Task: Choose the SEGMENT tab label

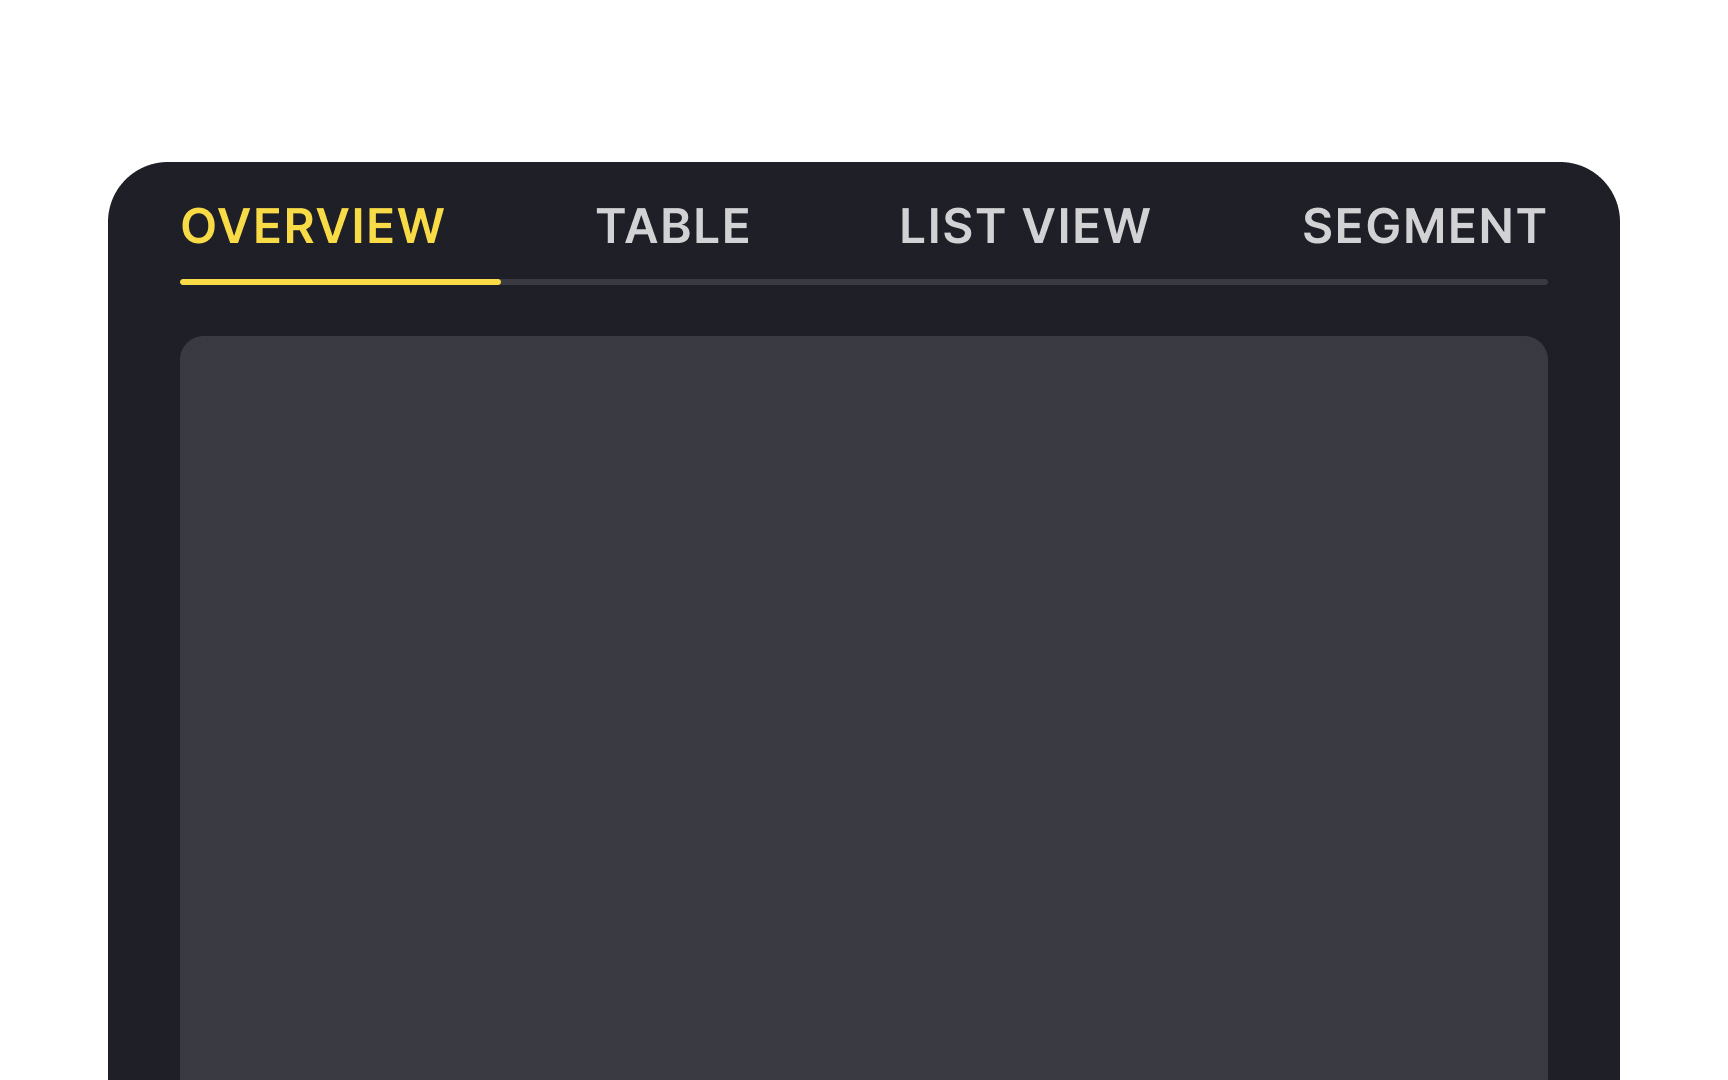Action: [1424, 226]
